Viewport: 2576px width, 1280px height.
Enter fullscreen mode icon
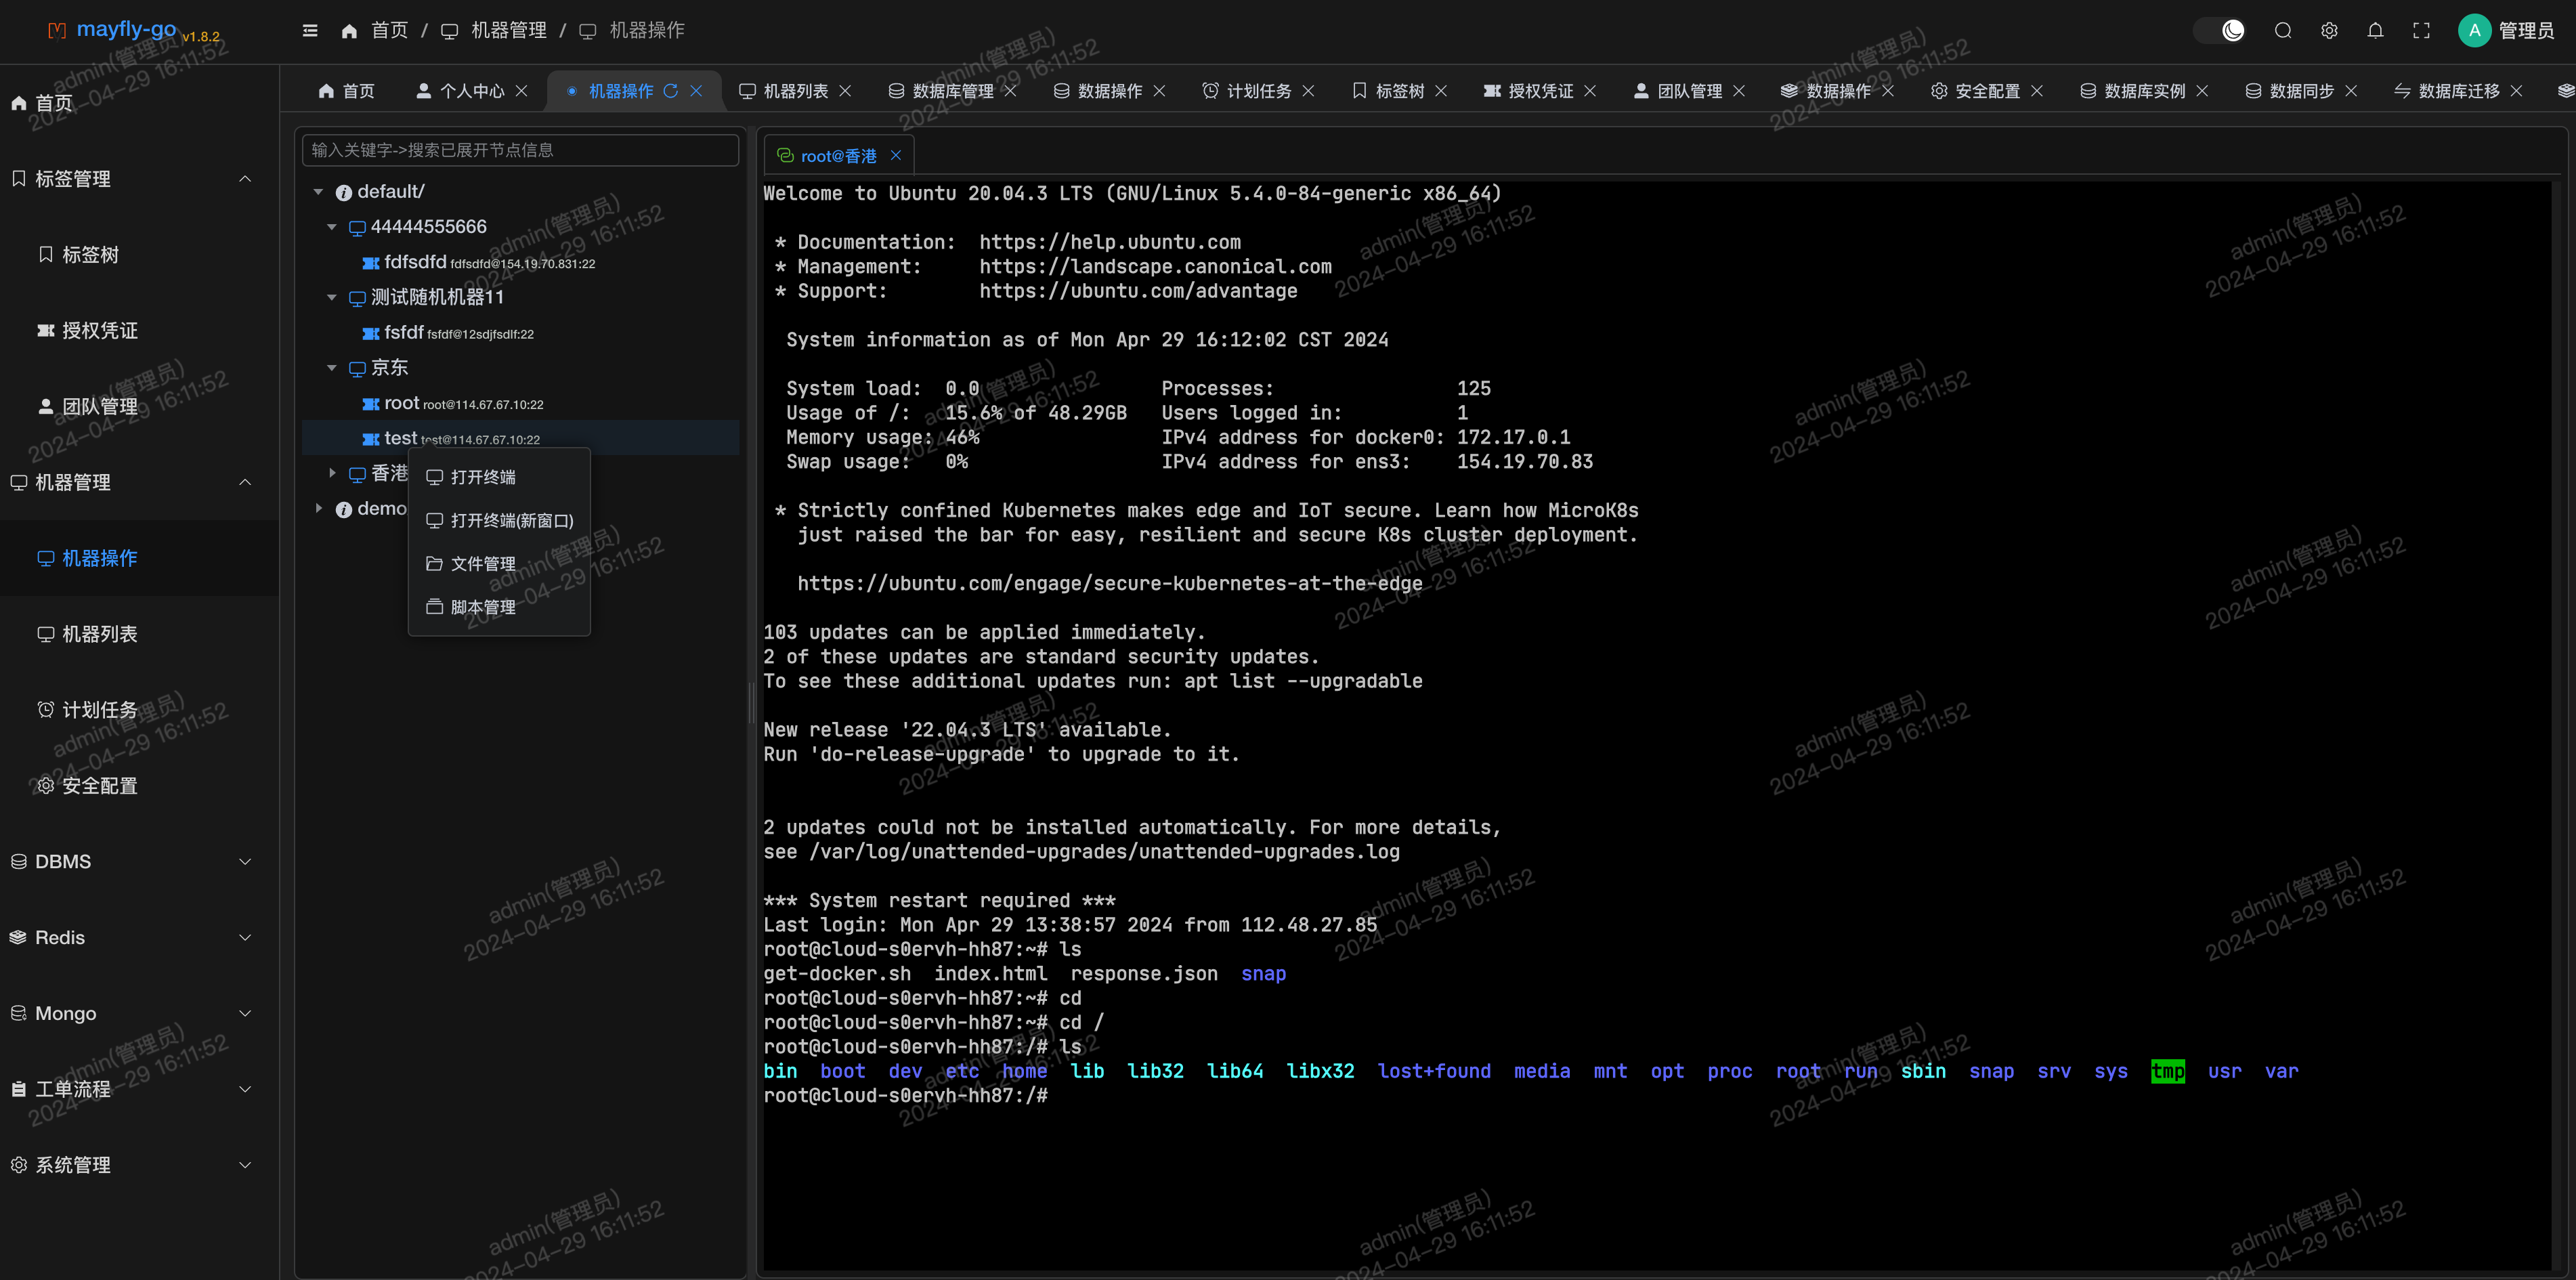(2421, 31)
